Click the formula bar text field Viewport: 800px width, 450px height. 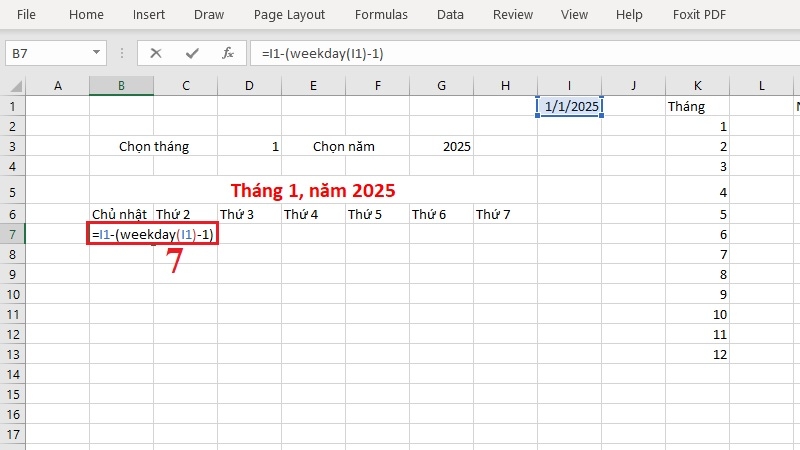tap(525, 53)
